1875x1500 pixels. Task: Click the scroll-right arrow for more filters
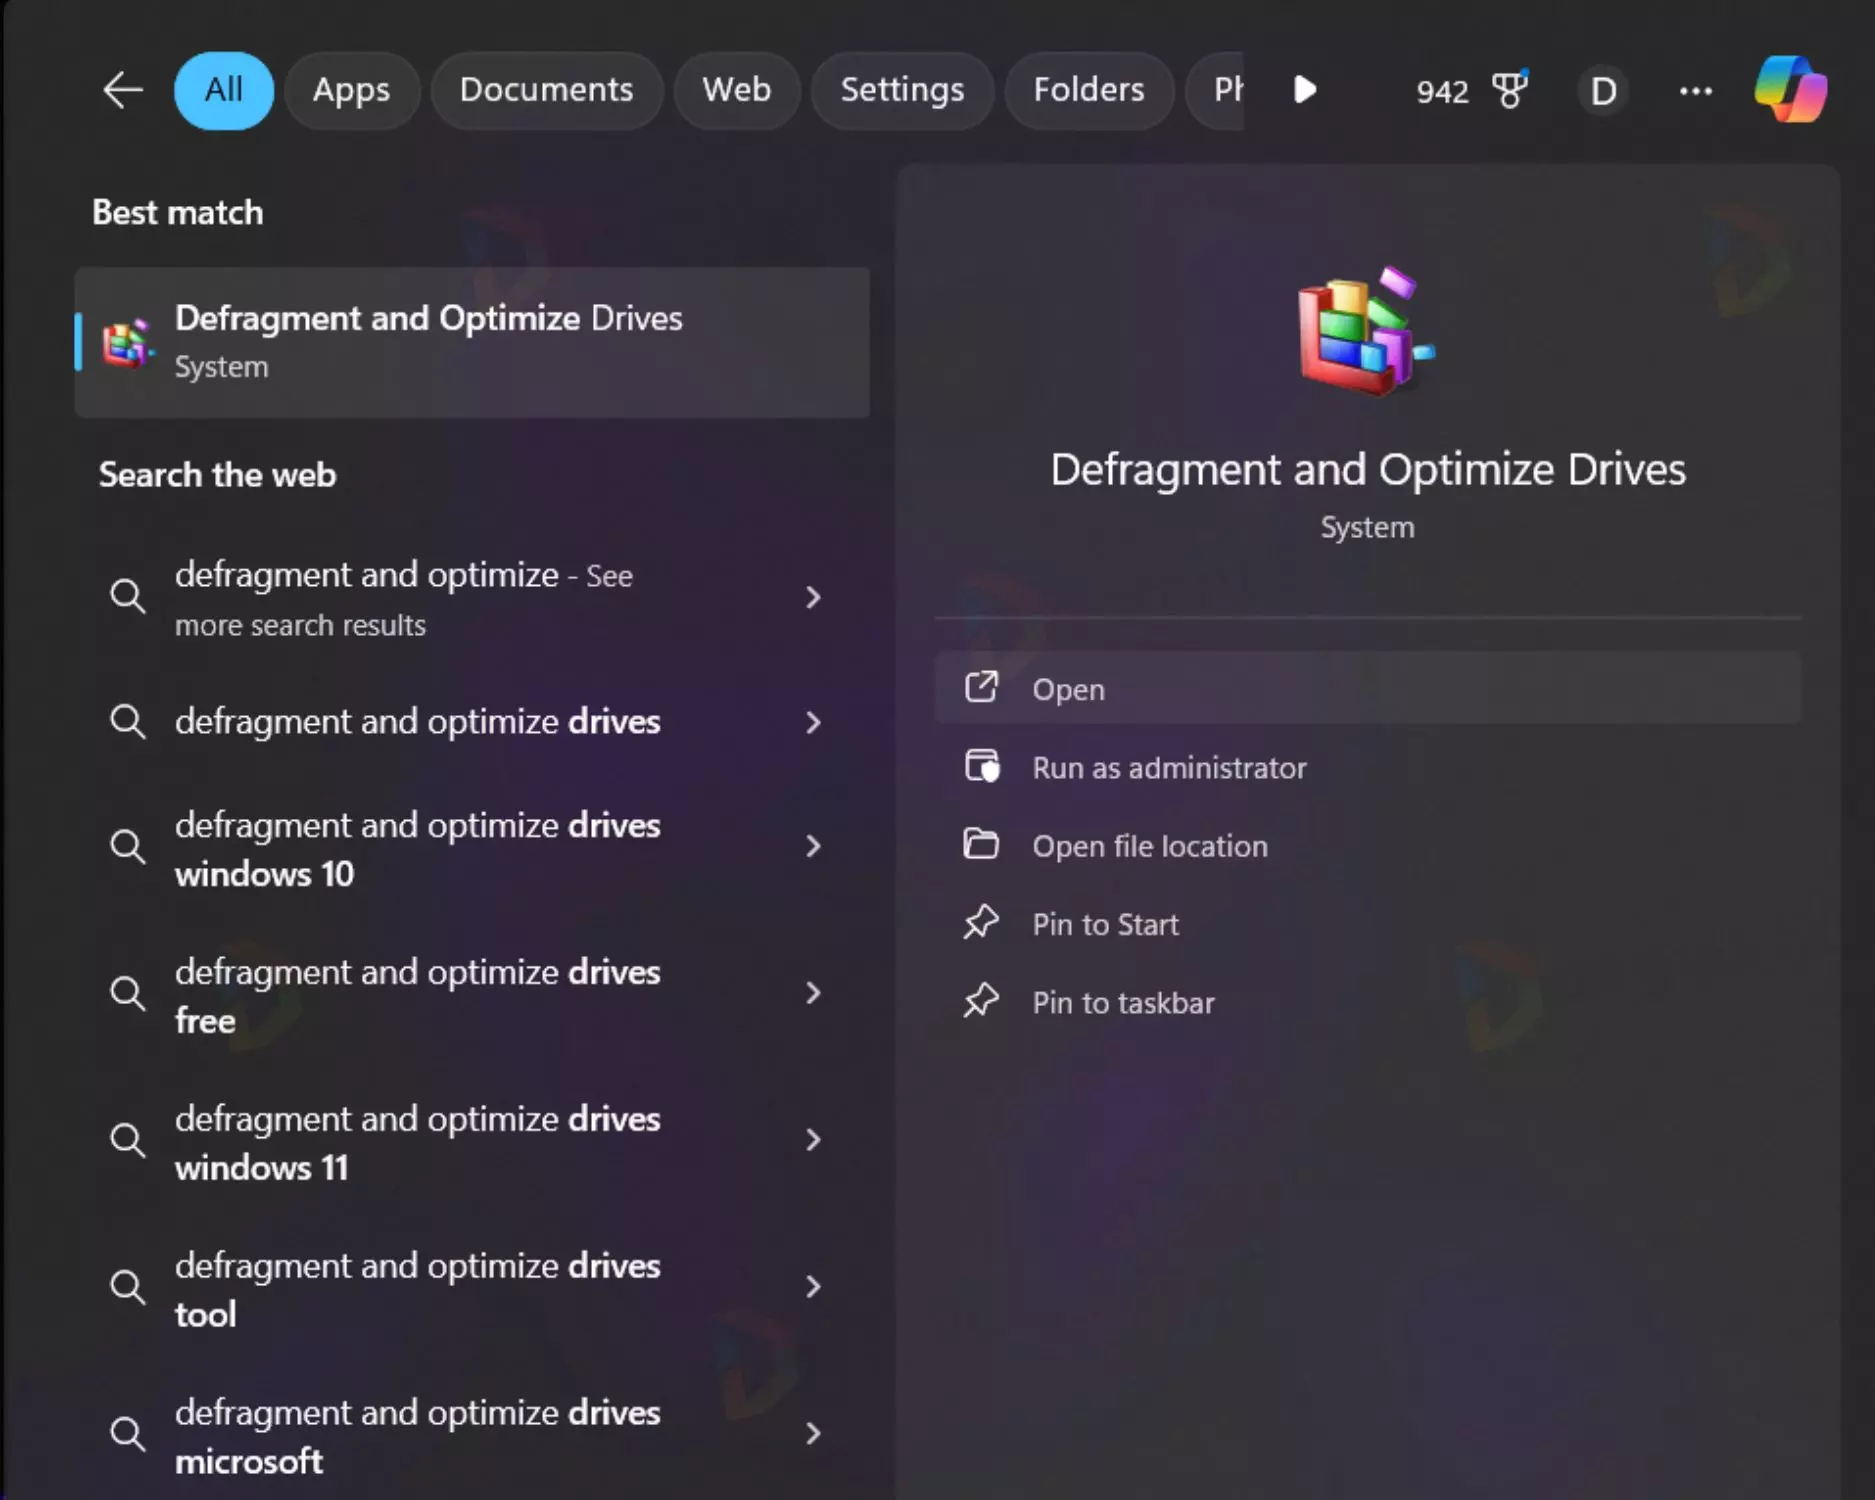tap(1304, 90)
